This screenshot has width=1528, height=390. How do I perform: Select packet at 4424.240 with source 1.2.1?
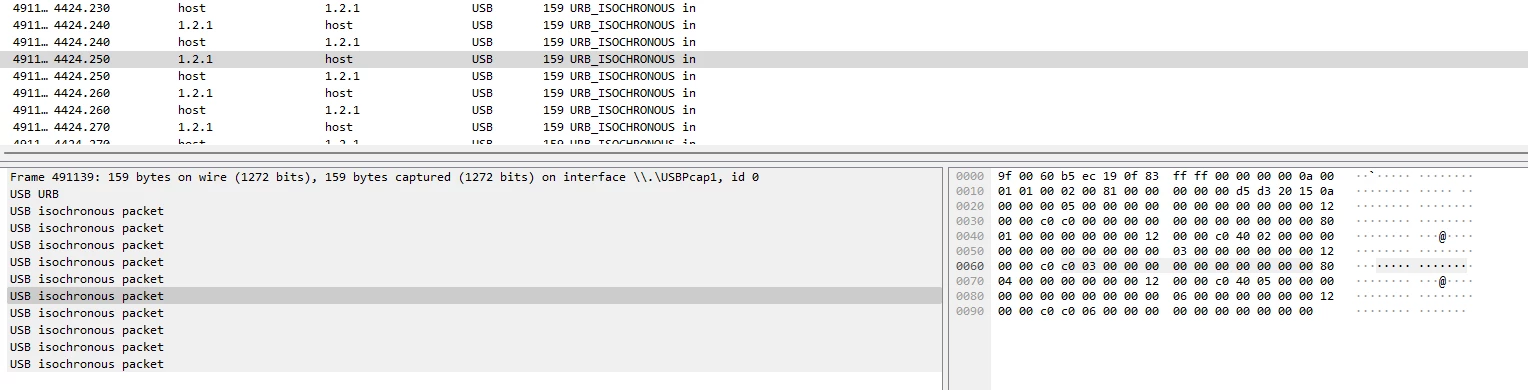[764, 25]
